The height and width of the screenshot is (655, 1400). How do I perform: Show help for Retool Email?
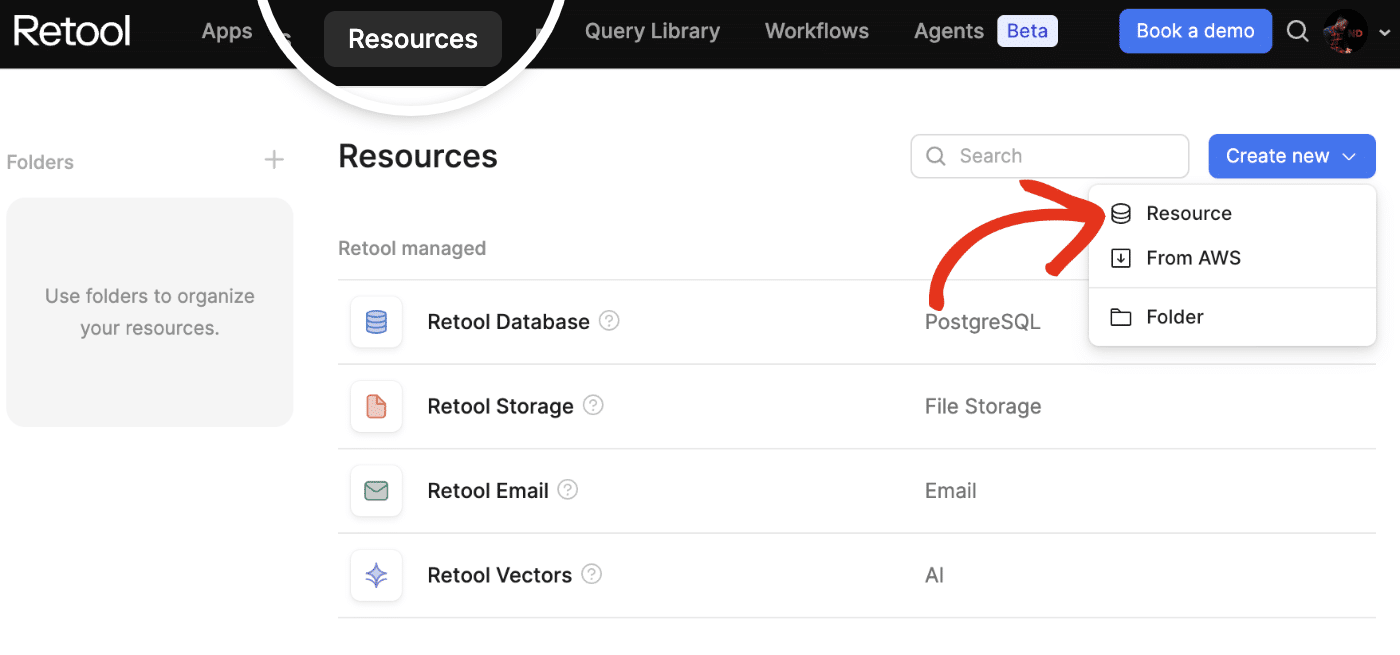(x=568, y=490)
